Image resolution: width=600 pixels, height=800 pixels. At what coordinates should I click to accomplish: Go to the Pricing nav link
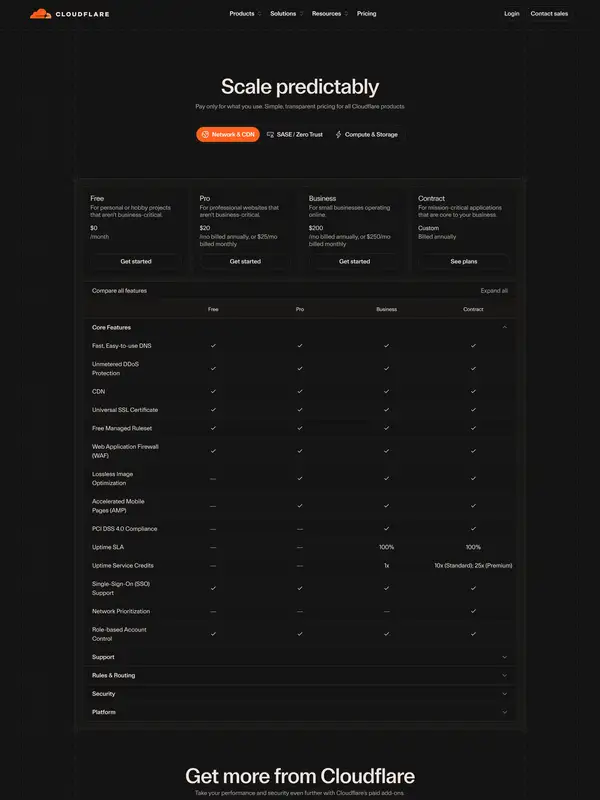366,14
